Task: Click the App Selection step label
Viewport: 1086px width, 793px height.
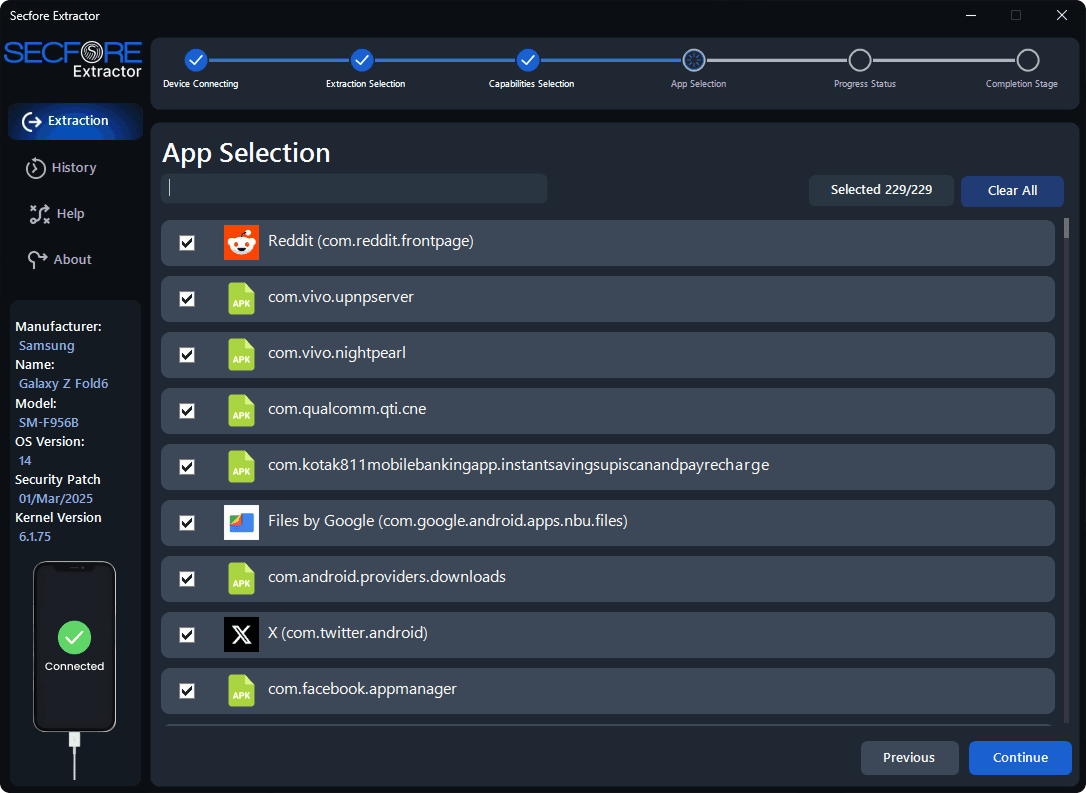Action: click(x=698, y=84)
